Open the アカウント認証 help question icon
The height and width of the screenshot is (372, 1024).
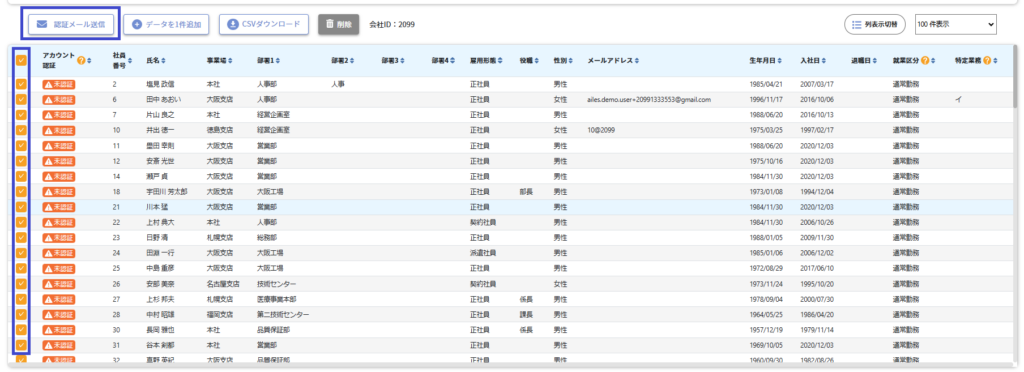81,61
